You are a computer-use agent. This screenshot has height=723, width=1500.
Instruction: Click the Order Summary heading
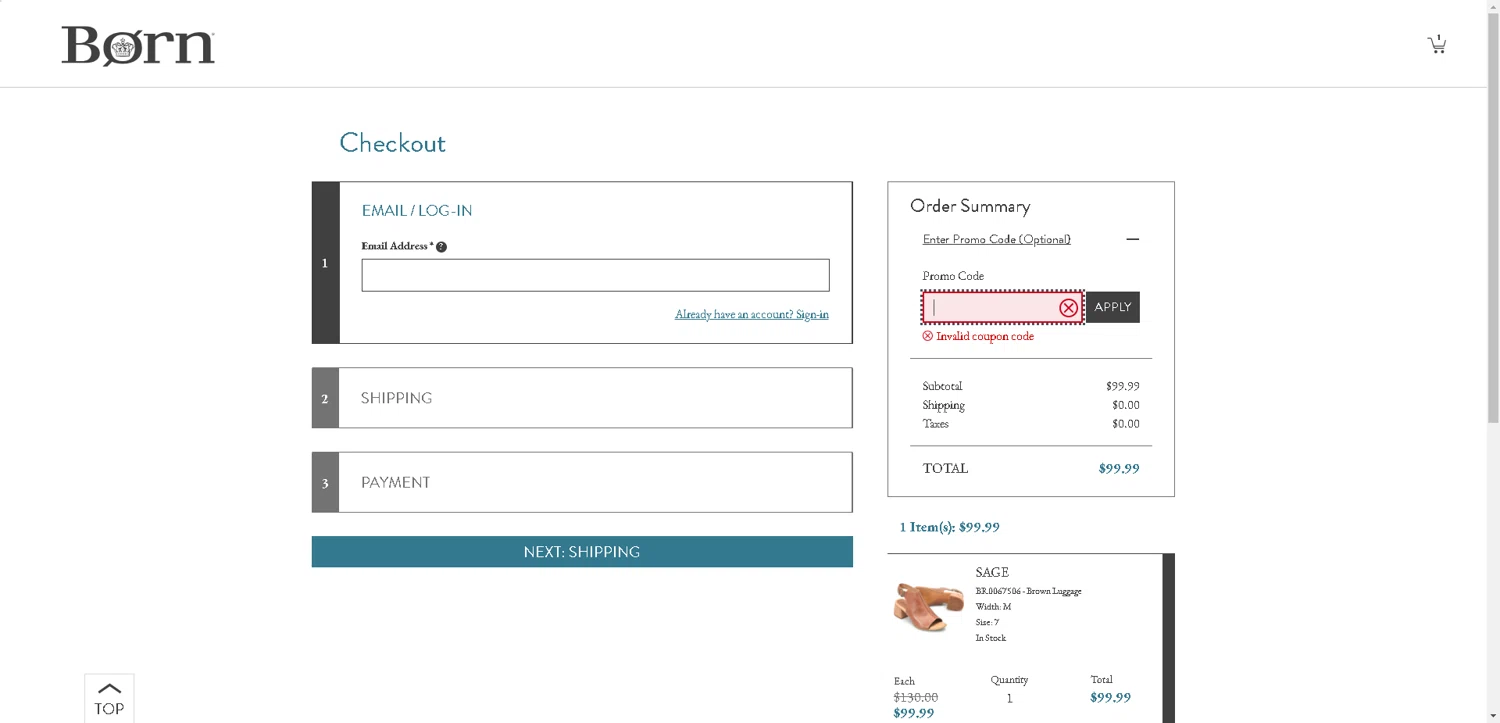point(970,206)
